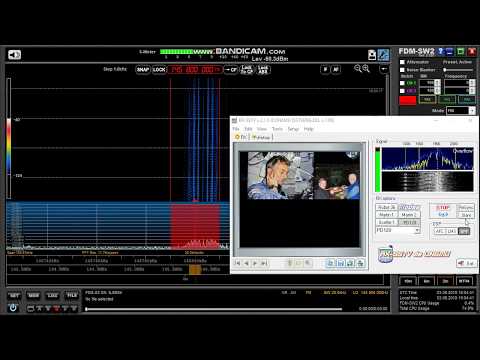480x360 pixels.
Task: Open FDM-SW2 help question mark icon
Action: [441, 51]
